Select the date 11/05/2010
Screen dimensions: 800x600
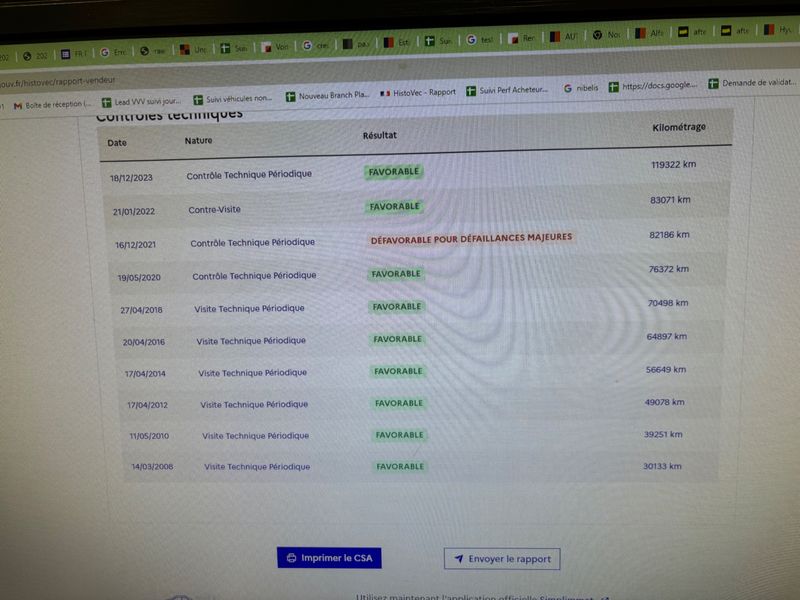pos(149,436)
